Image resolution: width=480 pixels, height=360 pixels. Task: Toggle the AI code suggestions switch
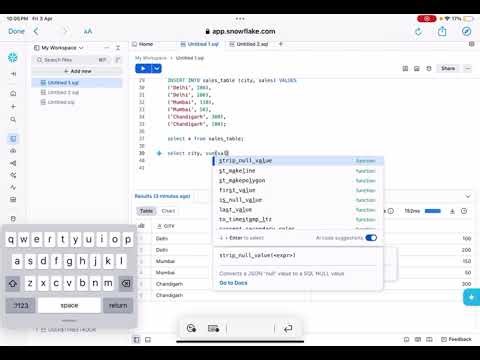pos(371,238)
